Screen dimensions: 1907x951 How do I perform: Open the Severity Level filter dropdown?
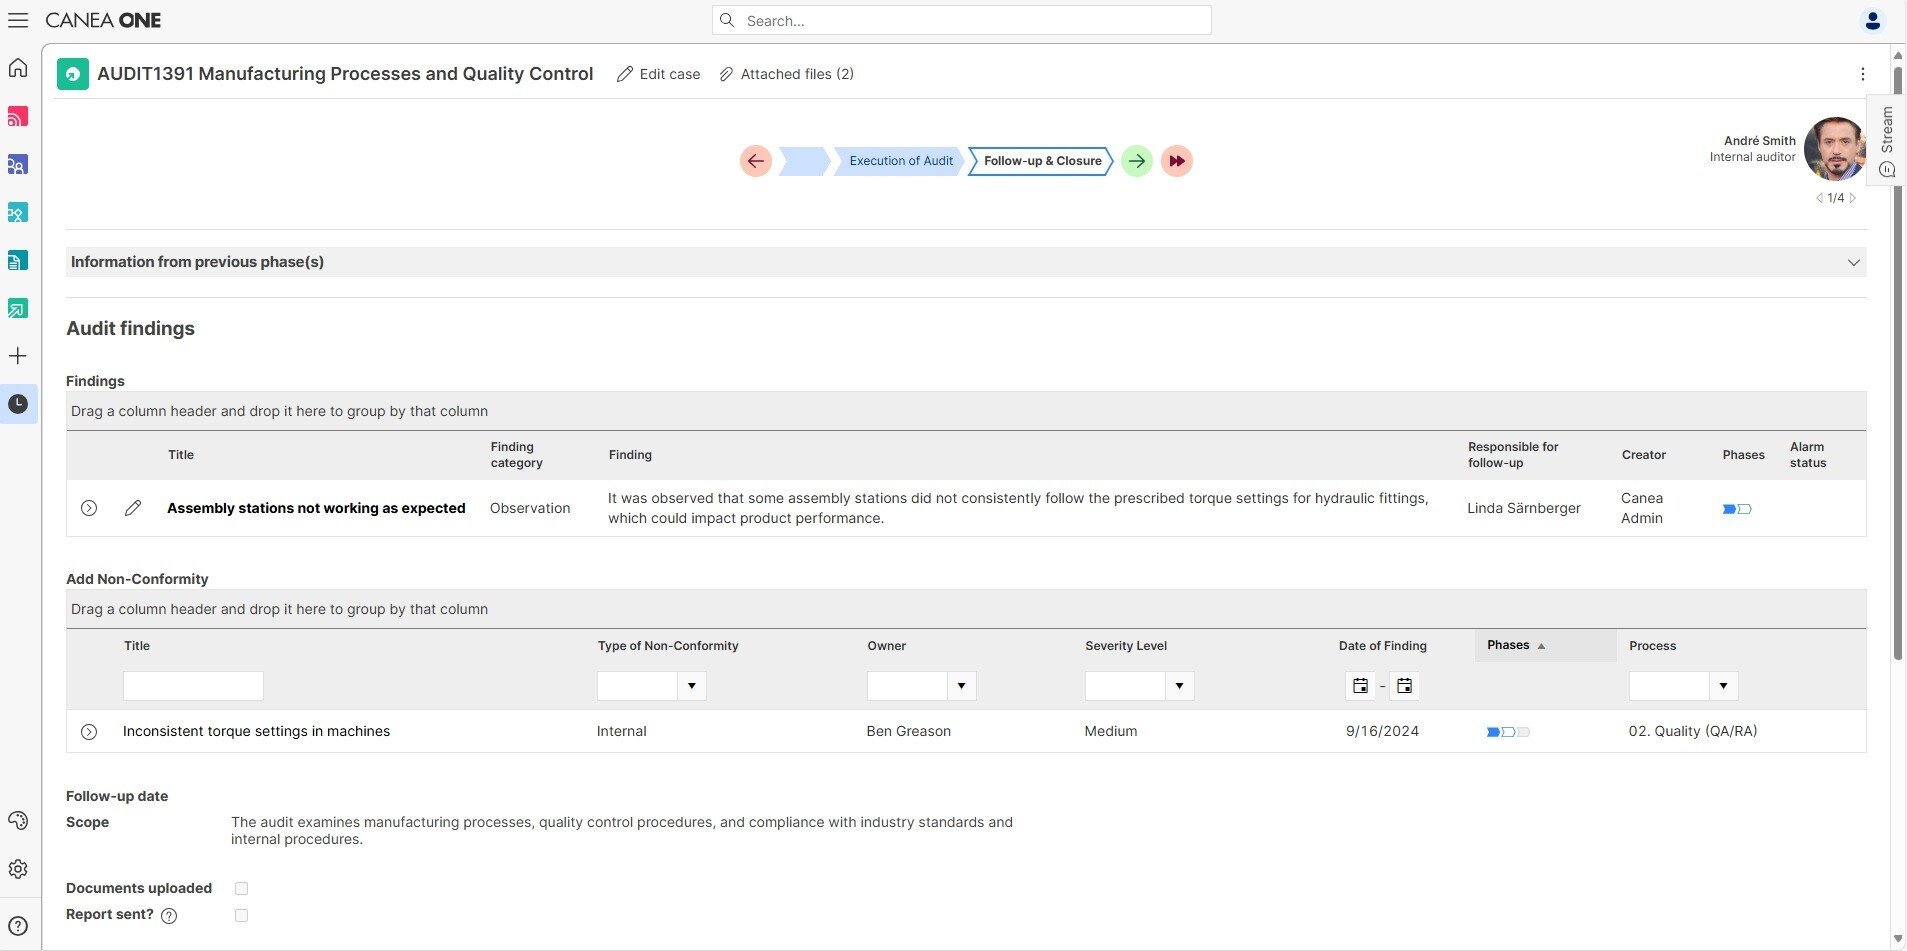click(1179, 685)
